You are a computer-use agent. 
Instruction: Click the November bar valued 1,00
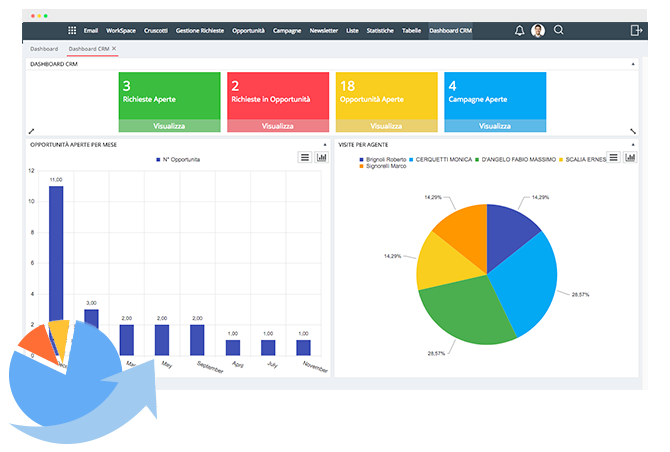tap(303, 348)
